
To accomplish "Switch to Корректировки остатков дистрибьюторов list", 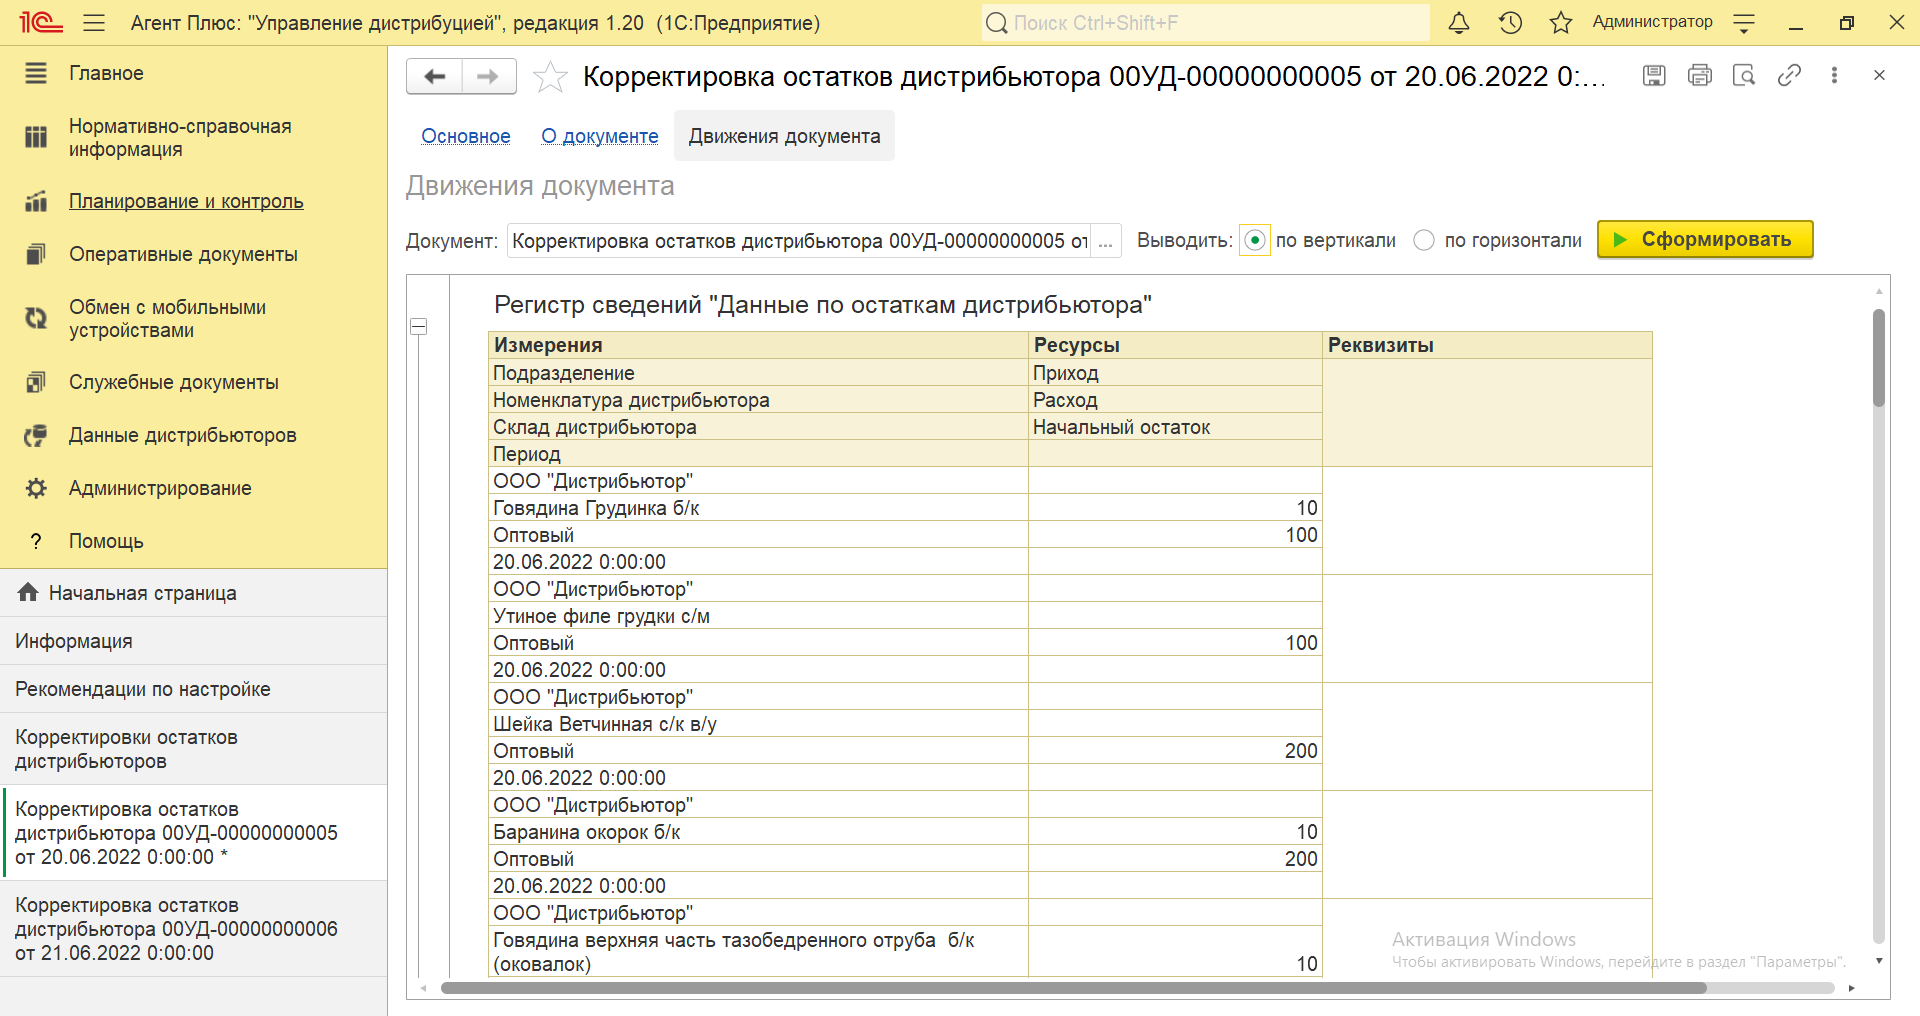I will pos(193,749).
